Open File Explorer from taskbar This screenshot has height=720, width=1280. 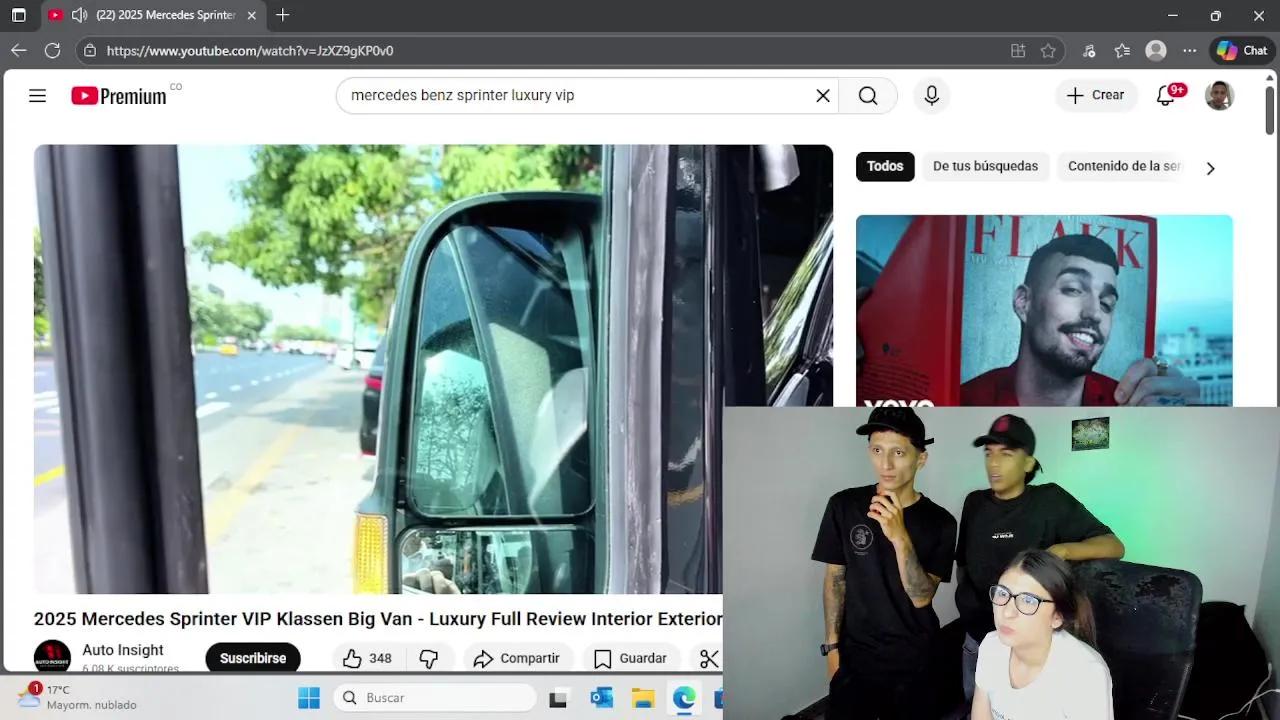click(643, 698)
